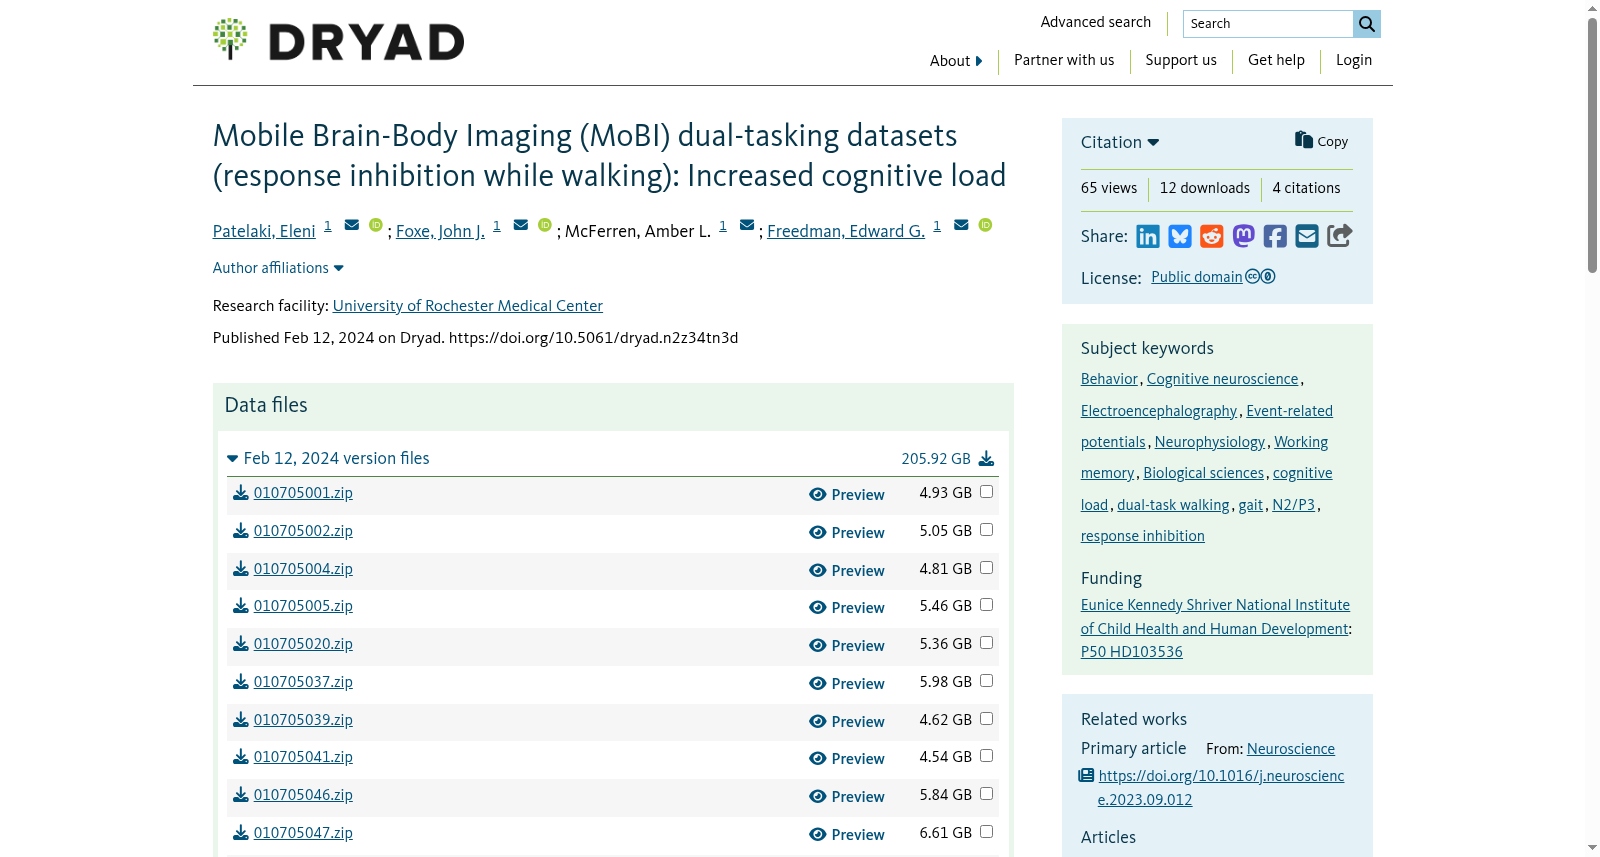Viewport: 1600px width, 857px height.
Task: Open the Dryad logo homepage
Action: tap(338, 40)
